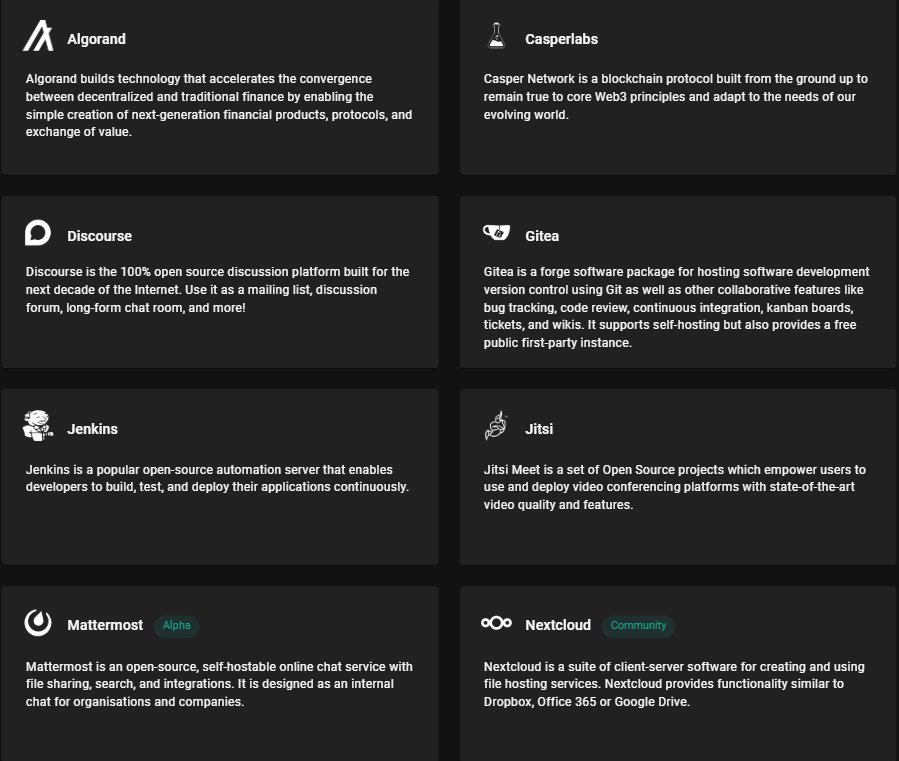Click the Mattermost circular logo
This screenshot has width=899, height=761.
[37, 622]
